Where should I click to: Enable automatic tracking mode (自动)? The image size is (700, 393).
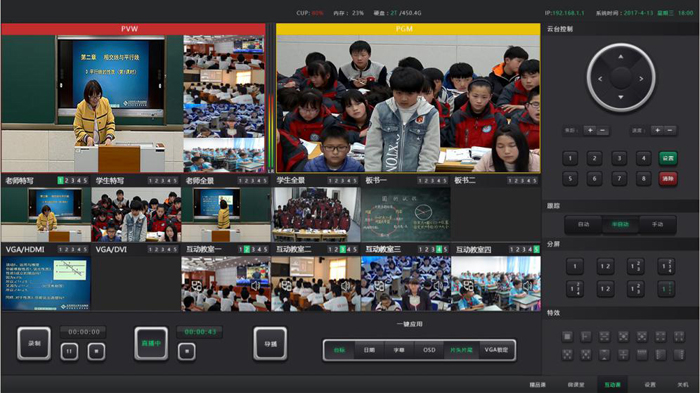tap(583, 225)
